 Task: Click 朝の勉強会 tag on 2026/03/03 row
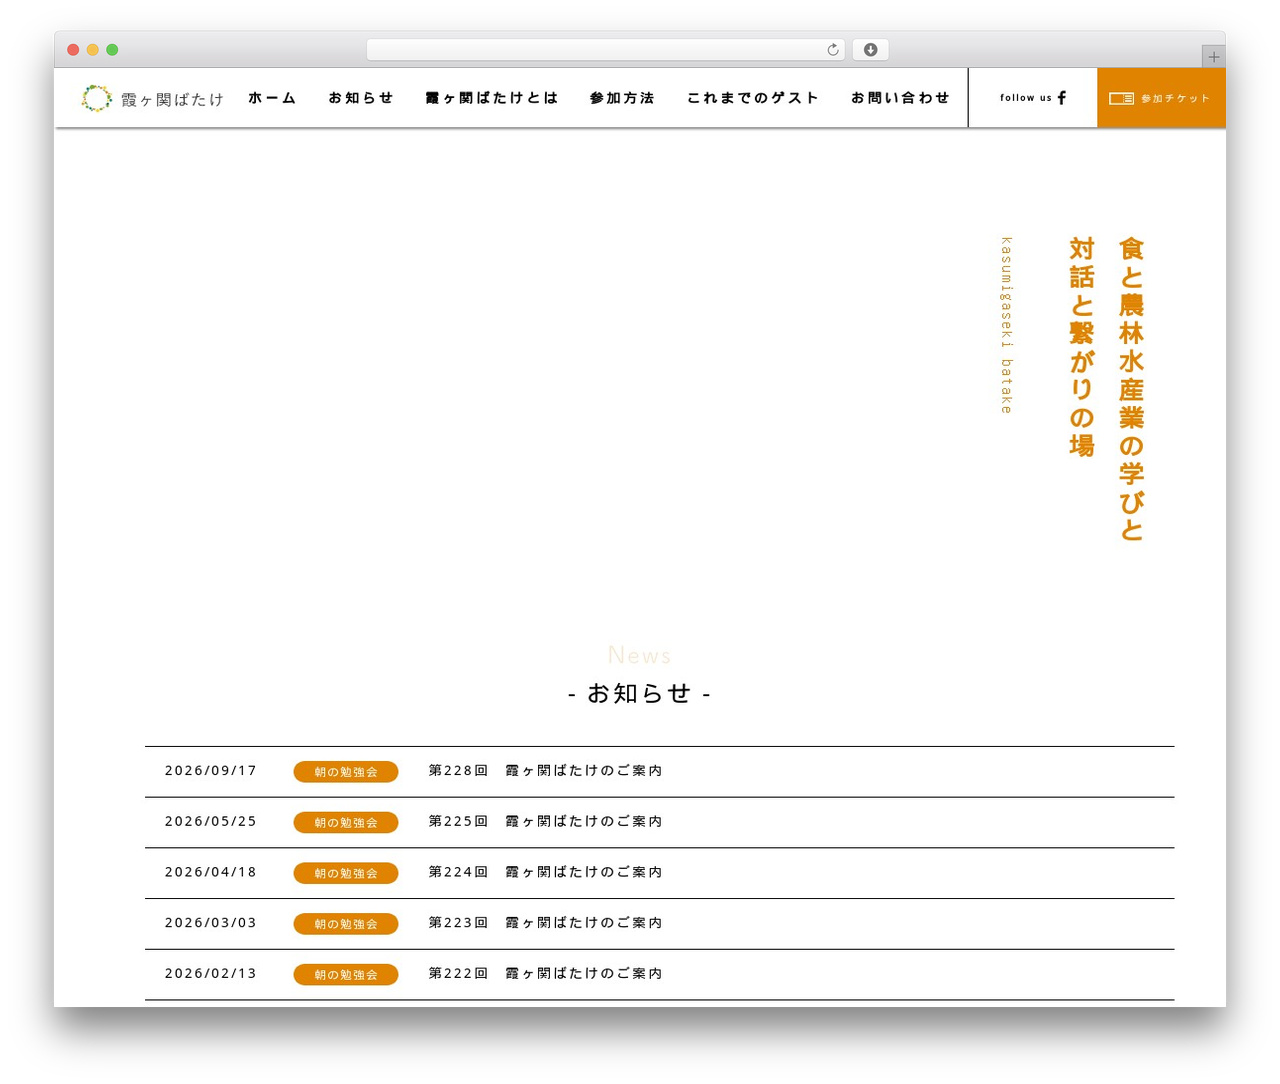[346, 924]
